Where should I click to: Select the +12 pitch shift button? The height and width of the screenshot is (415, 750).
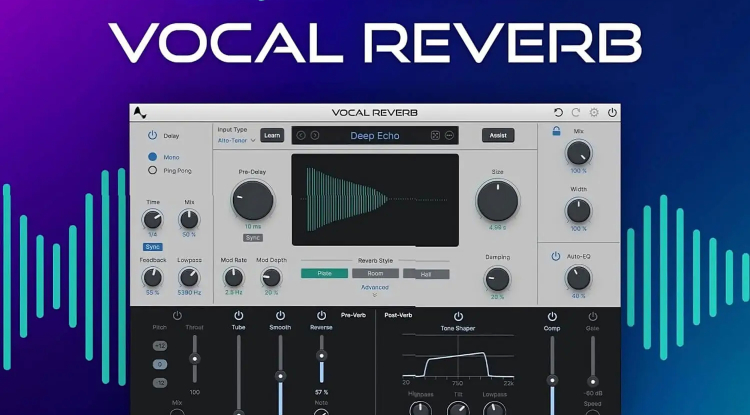tap(160, 346)
